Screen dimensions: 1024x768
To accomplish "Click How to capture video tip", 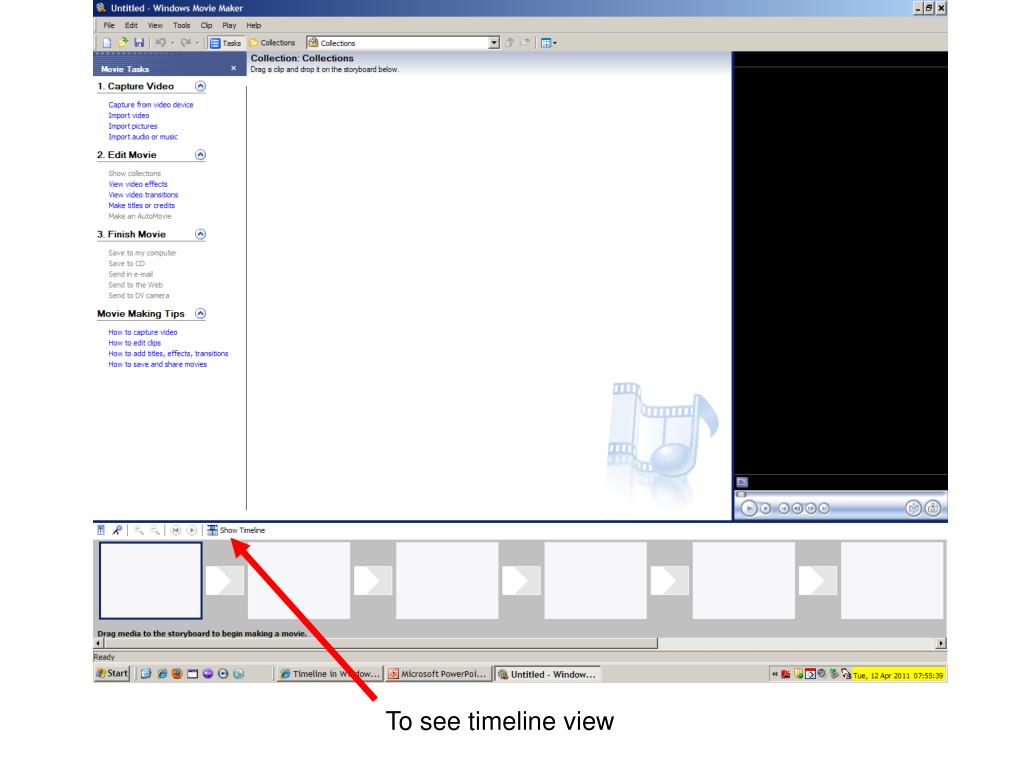I will coord(142,332).
